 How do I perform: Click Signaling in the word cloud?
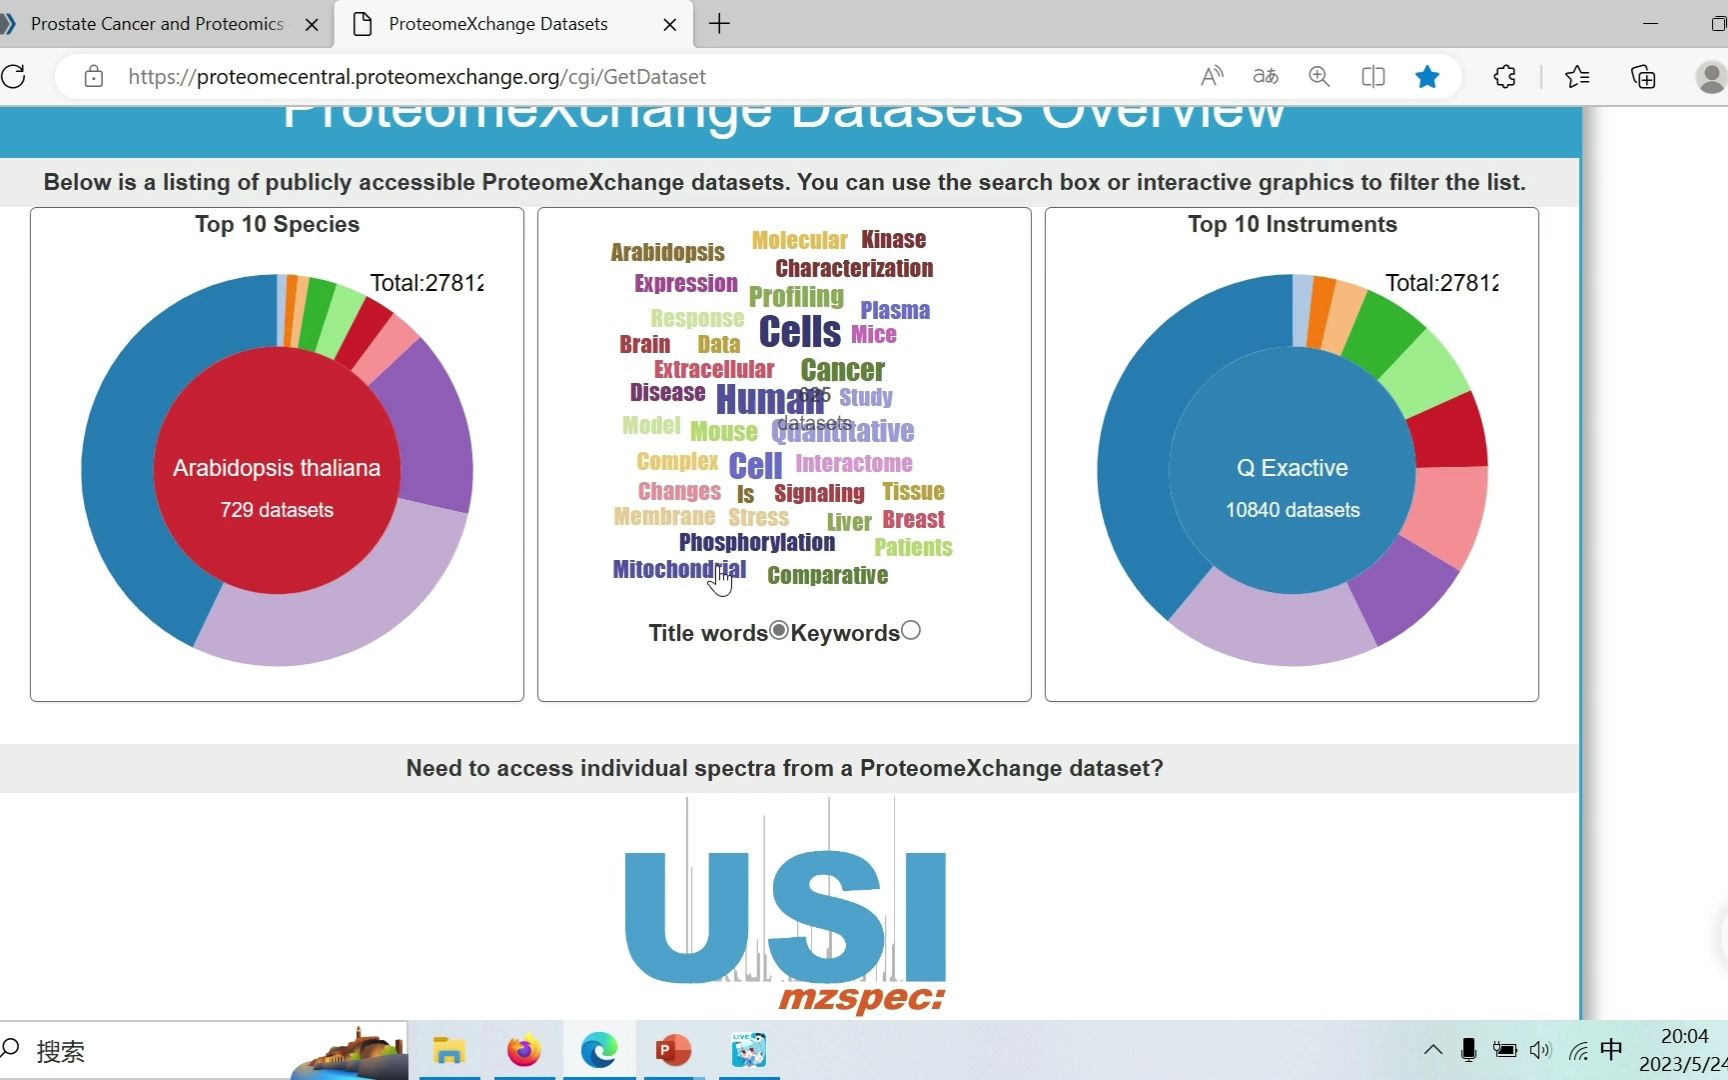[819, 493]
